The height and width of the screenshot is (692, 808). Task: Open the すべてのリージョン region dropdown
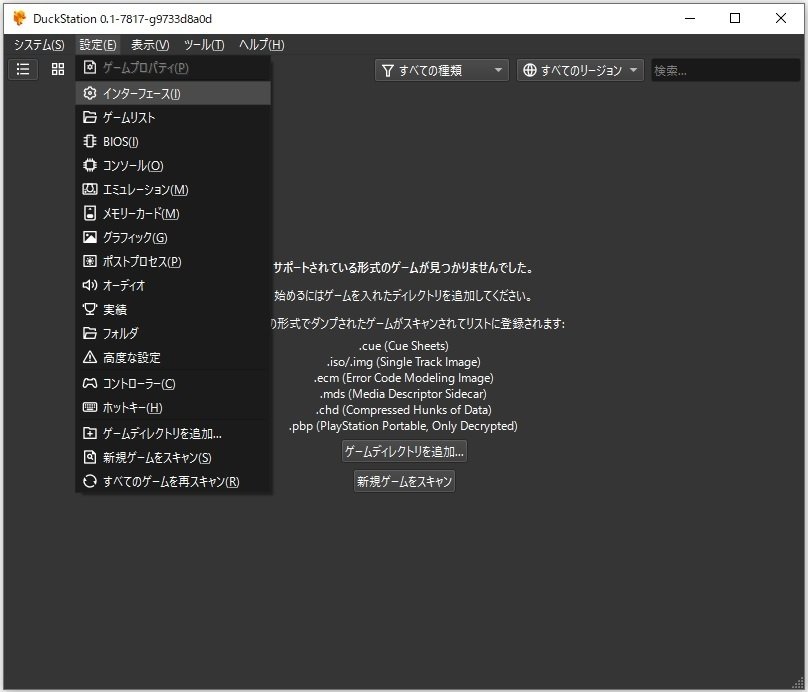point(580,70)
